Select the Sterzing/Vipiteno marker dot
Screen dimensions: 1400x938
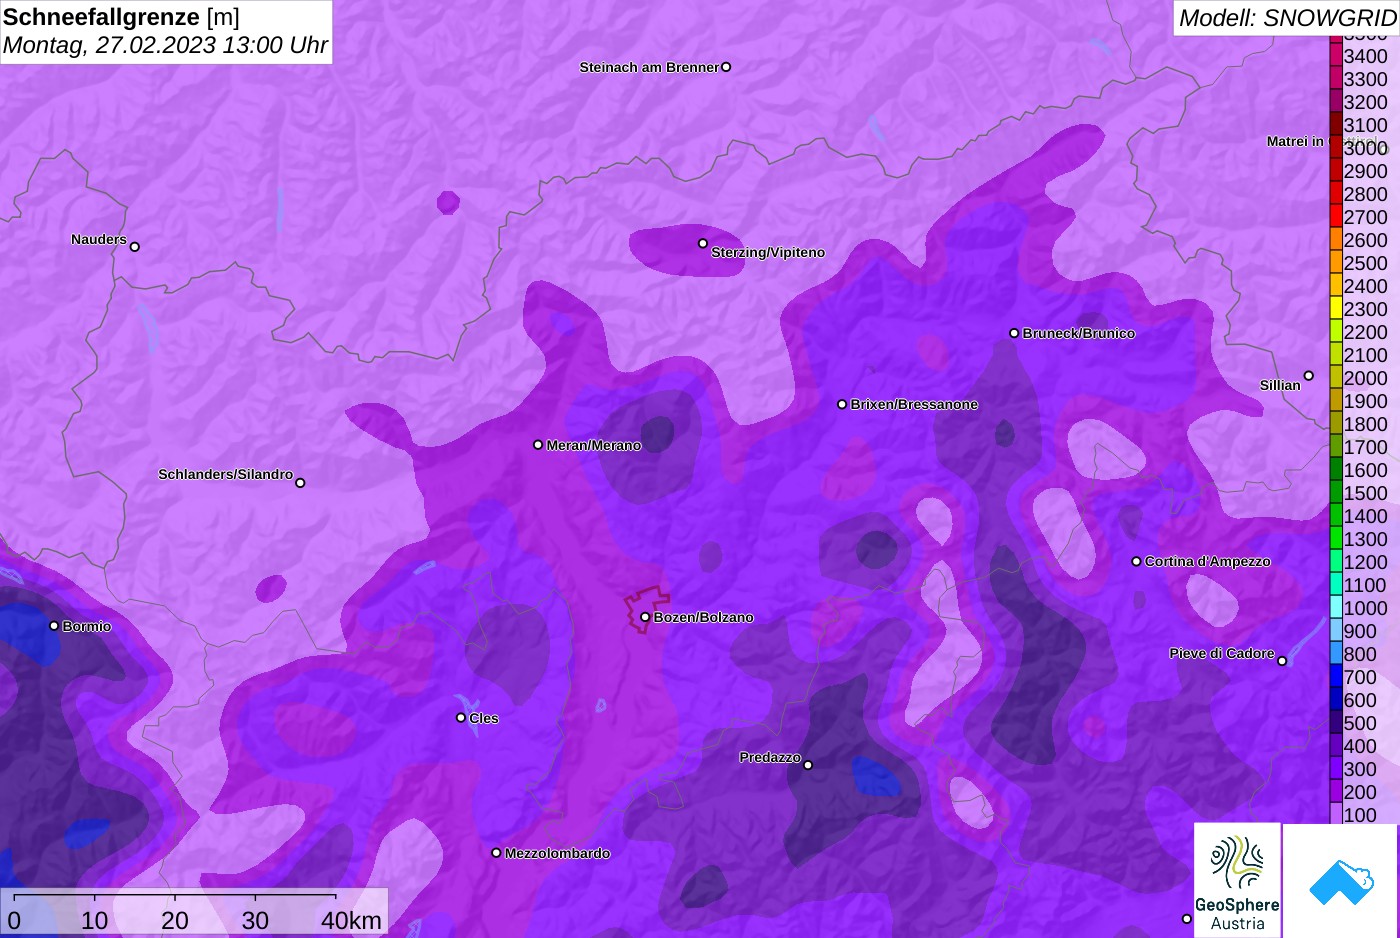703,243
